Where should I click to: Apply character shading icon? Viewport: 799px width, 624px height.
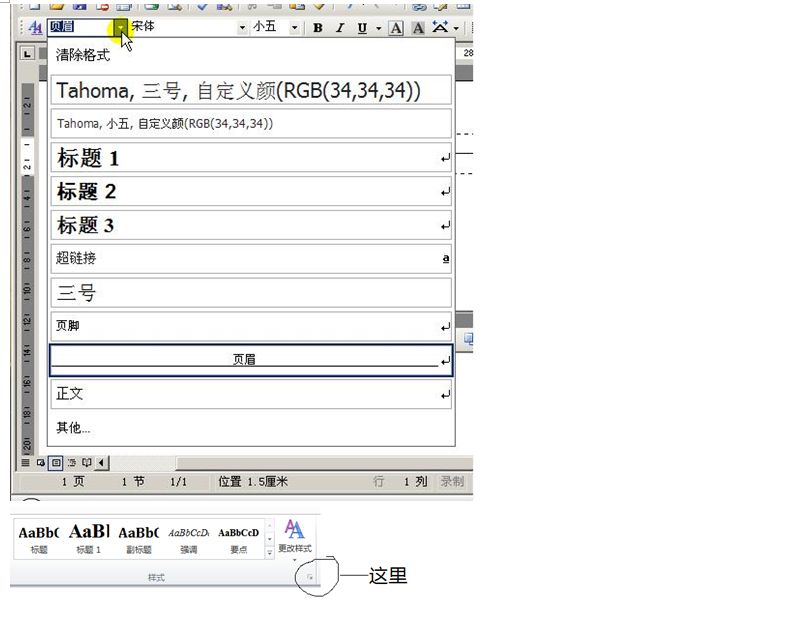418,28
